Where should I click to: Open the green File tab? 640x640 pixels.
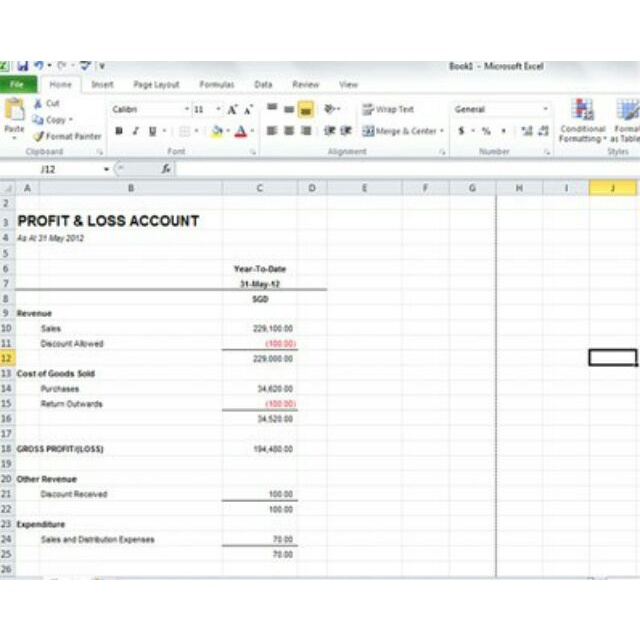(18, 85)
